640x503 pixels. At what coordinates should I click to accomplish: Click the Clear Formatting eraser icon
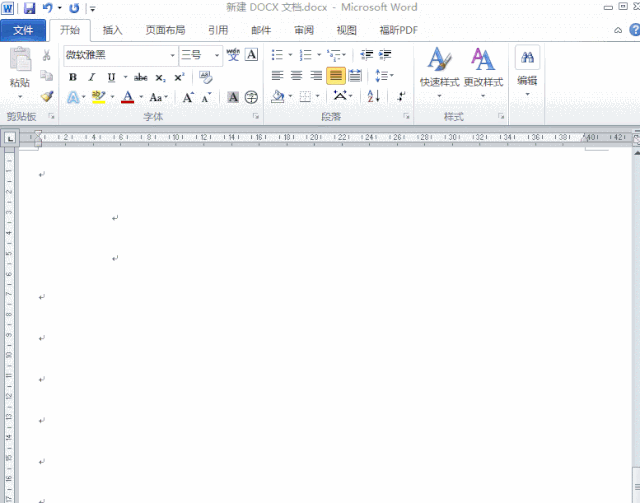point(206,77)
